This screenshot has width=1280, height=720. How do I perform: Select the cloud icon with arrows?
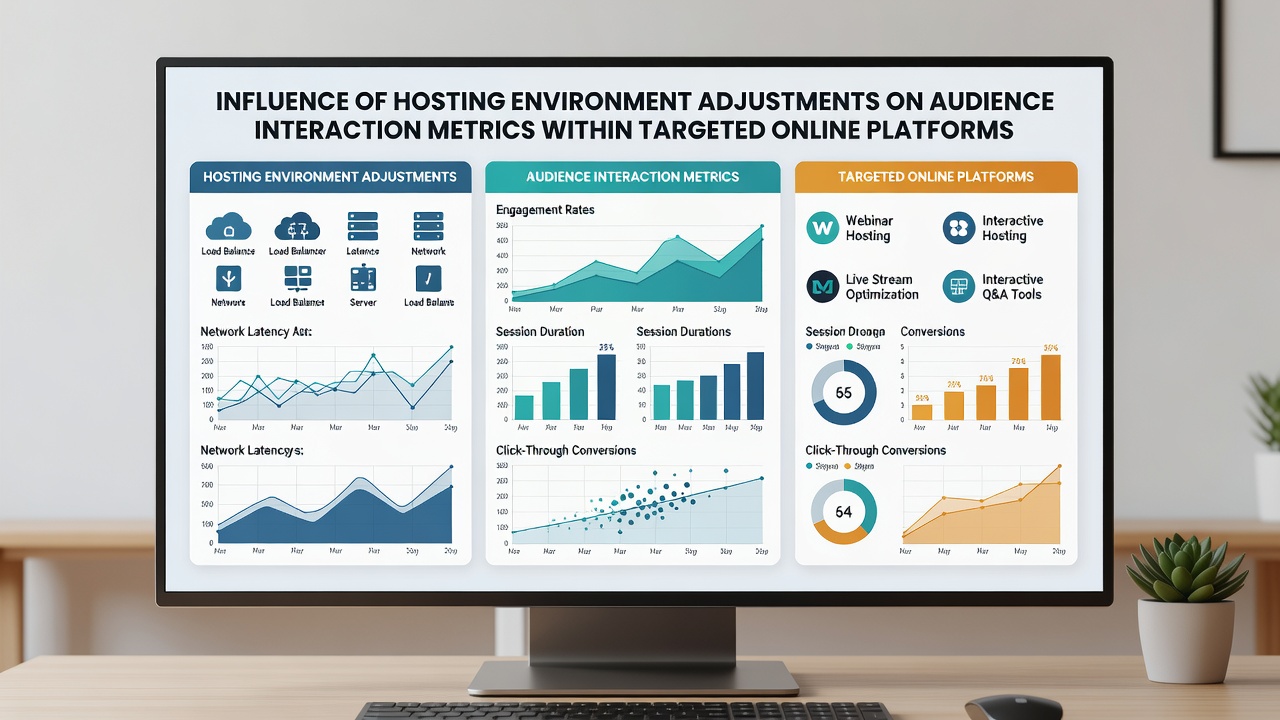point(297,226)
